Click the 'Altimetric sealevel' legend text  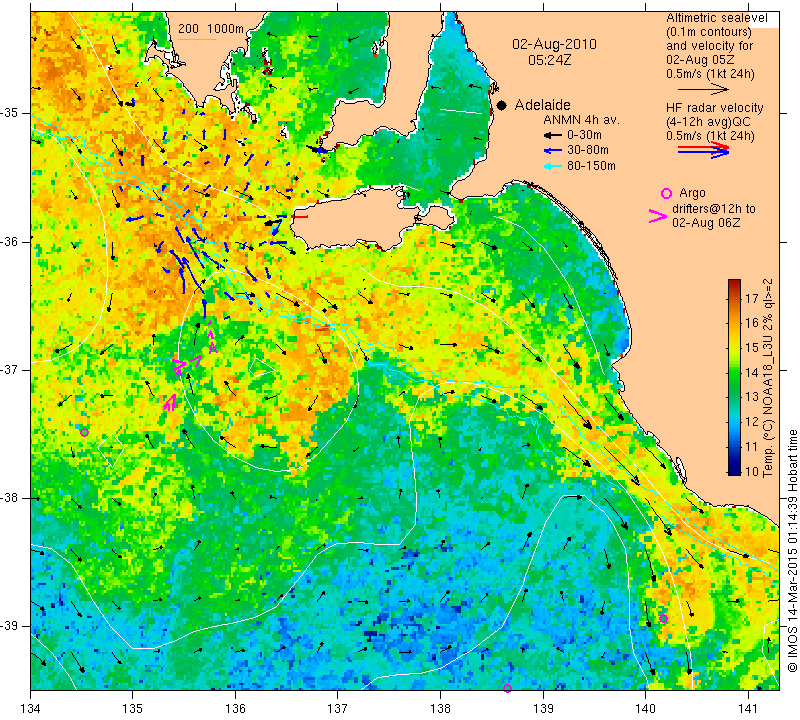point(716,18)
